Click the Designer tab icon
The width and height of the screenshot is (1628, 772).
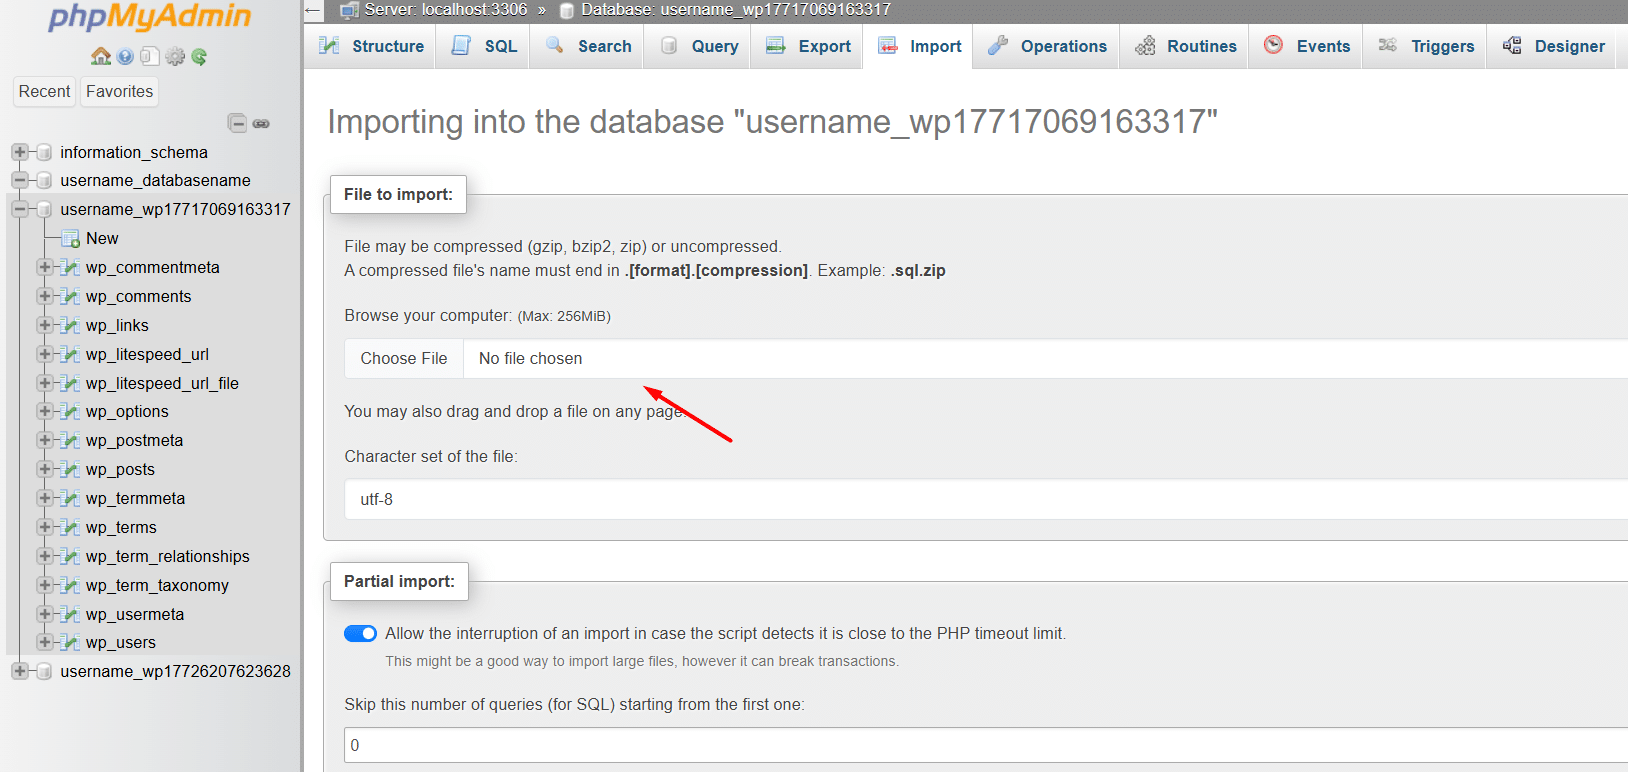[x=1512, y=45]
